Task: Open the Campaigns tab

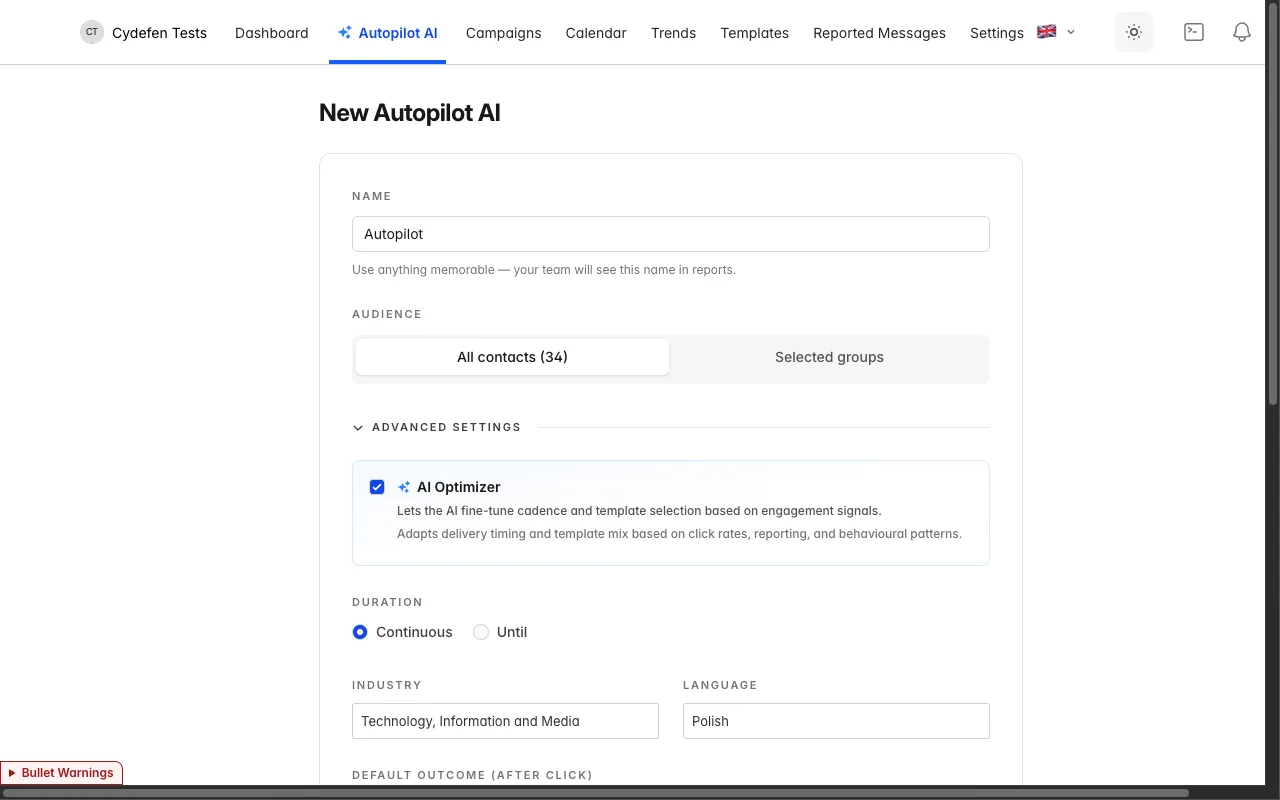Action: pyautogui.click(x=503, y=33)
